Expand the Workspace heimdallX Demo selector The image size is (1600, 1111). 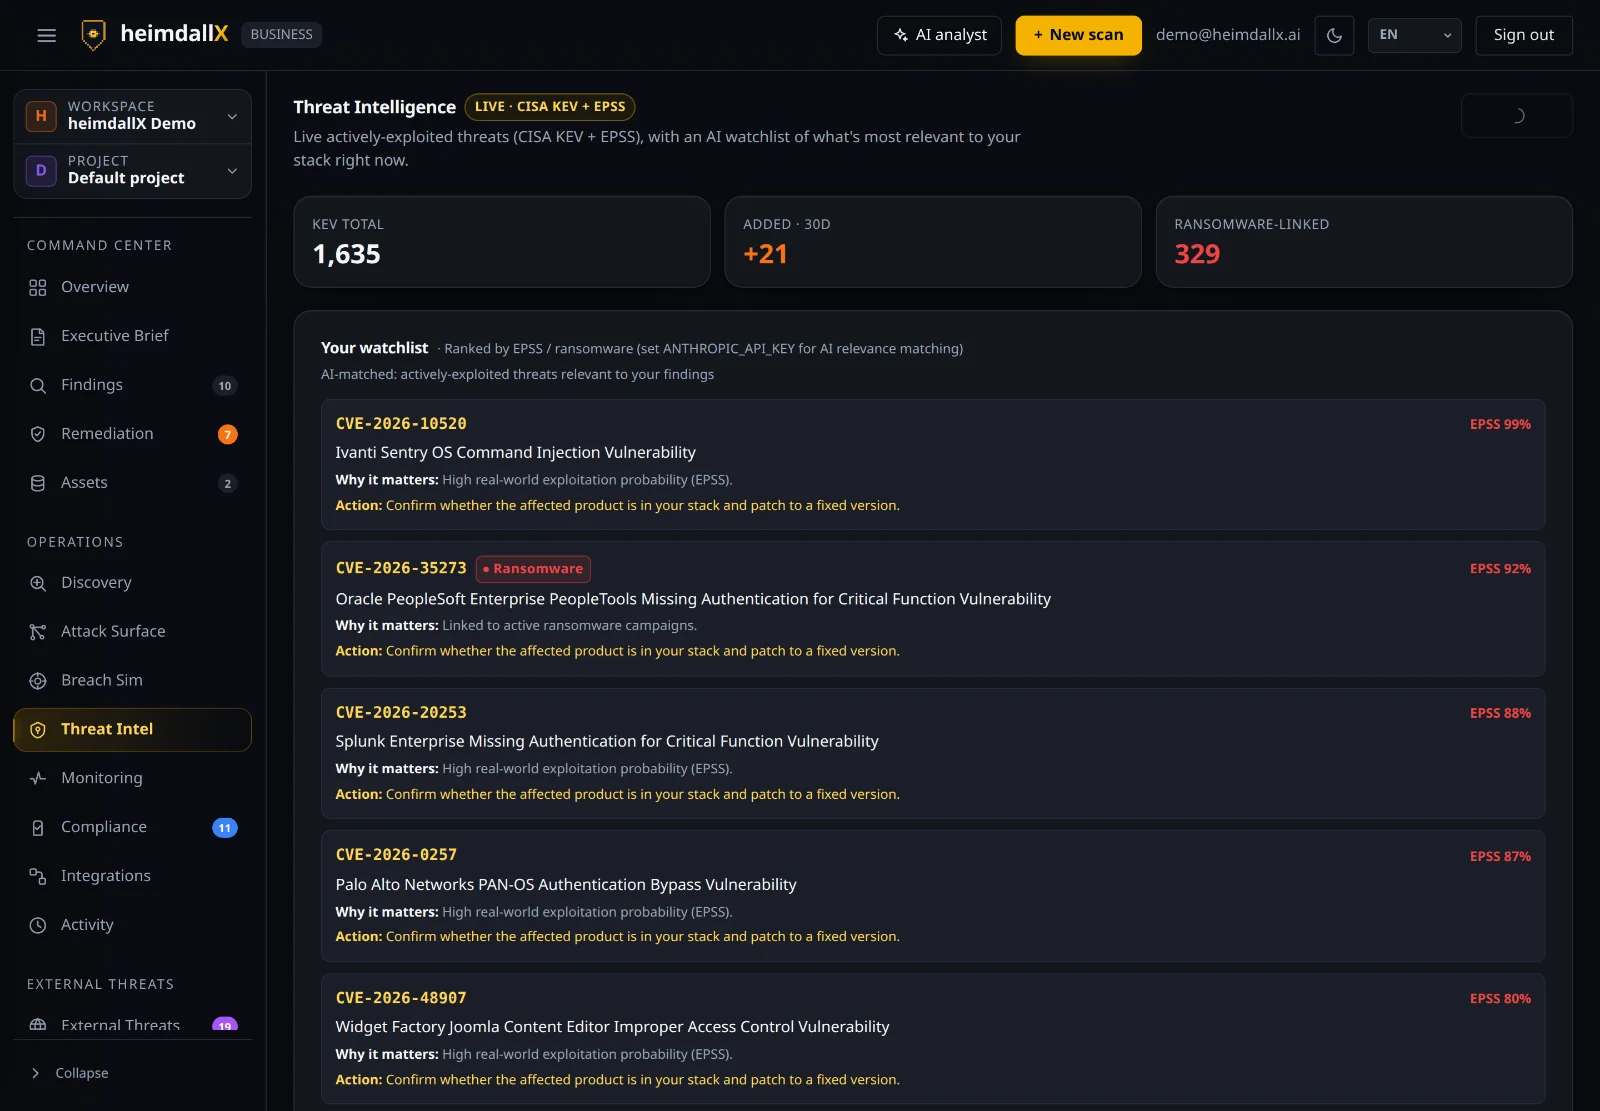tap(132, 116)
